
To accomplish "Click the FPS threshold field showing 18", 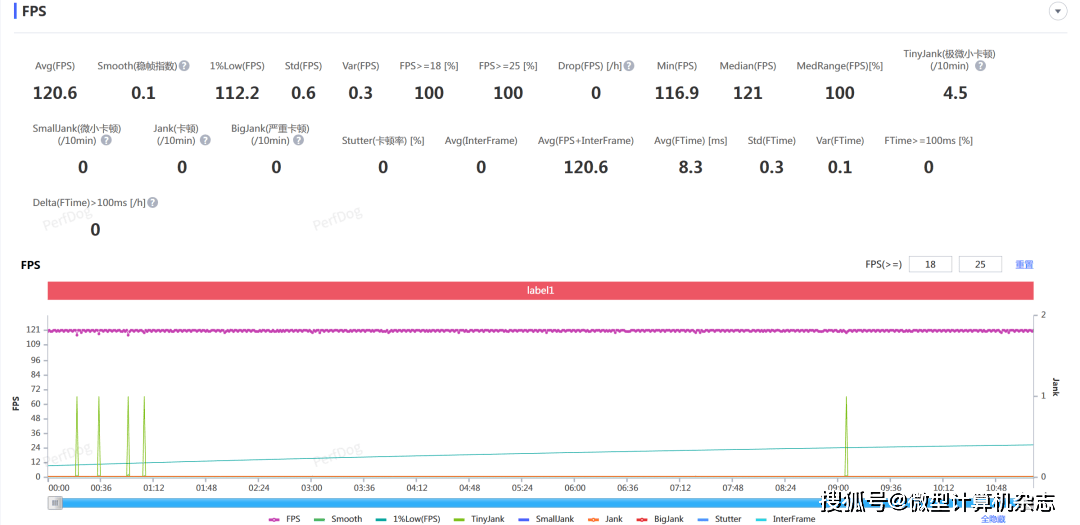I will tap(930, 265).
